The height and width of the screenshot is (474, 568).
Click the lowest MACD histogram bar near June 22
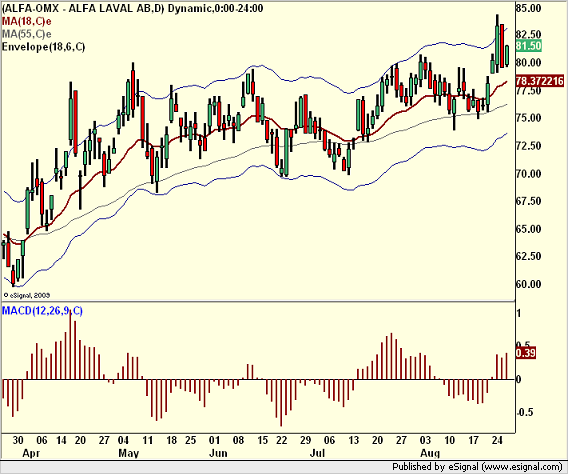pyautogui.click(x=281, y=403)
